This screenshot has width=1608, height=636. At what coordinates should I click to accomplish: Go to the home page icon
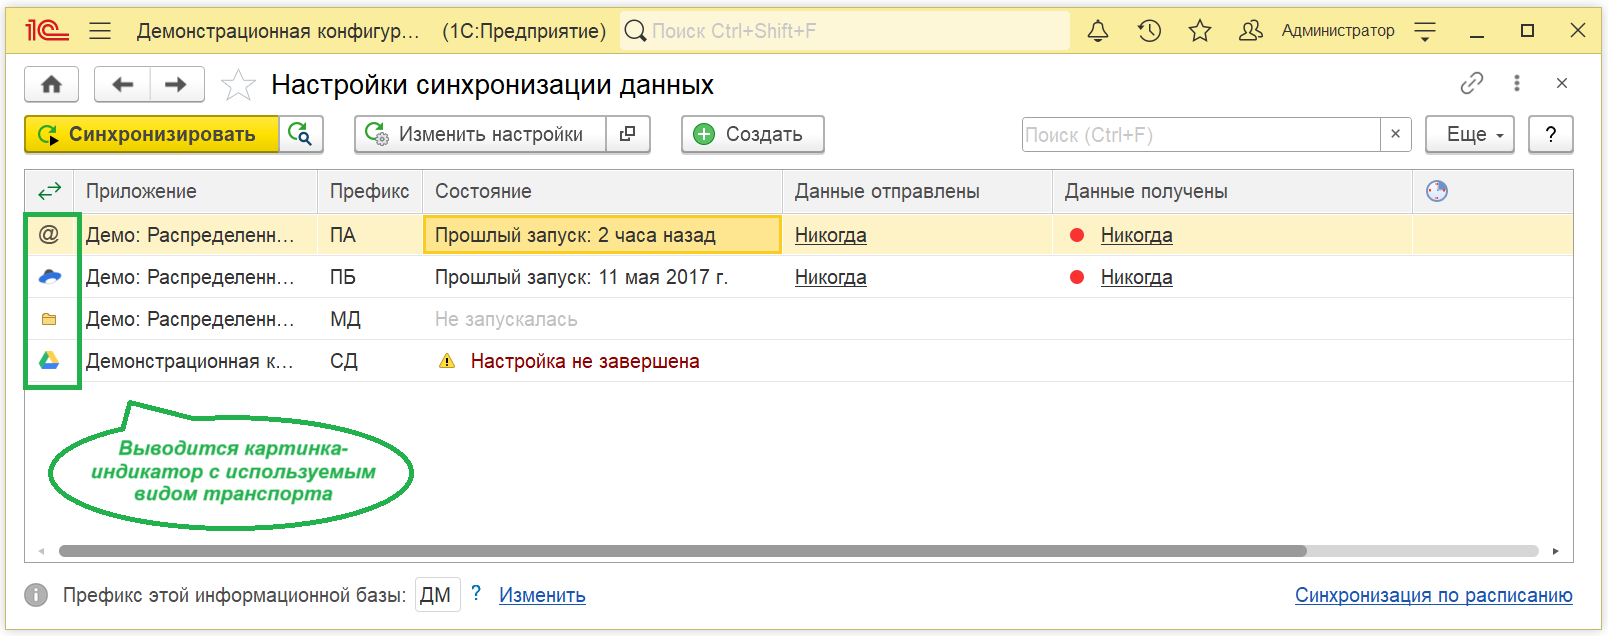51,84
